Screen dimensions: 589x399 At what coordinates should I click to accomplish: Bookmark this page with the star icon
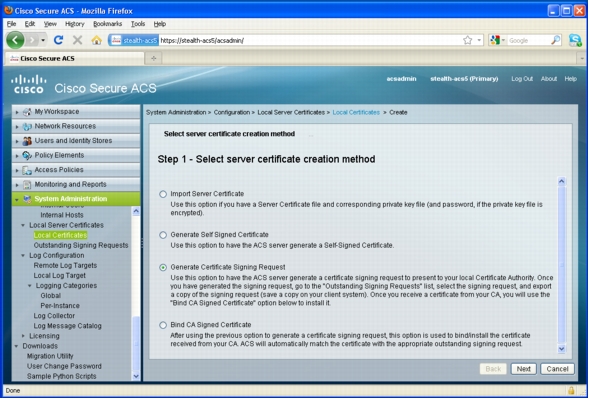pos(467,40)
